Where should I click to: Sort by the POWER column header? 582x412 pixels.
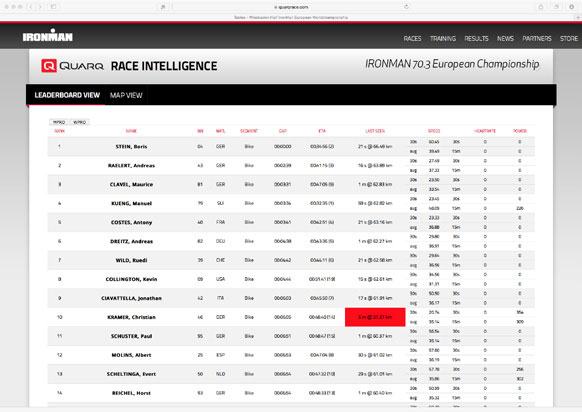click(x=520, y=131)
